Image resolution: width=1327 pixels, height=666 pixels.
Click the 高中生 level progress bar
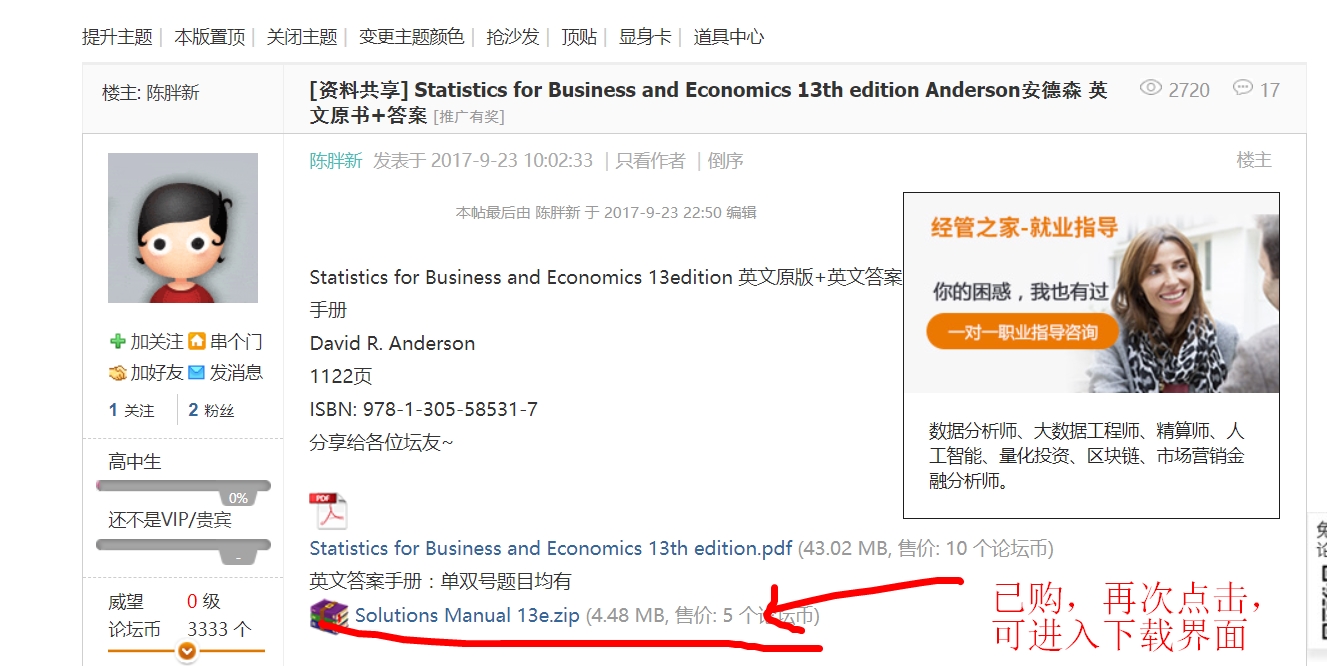pyautogui.click(x=183, y=487)
